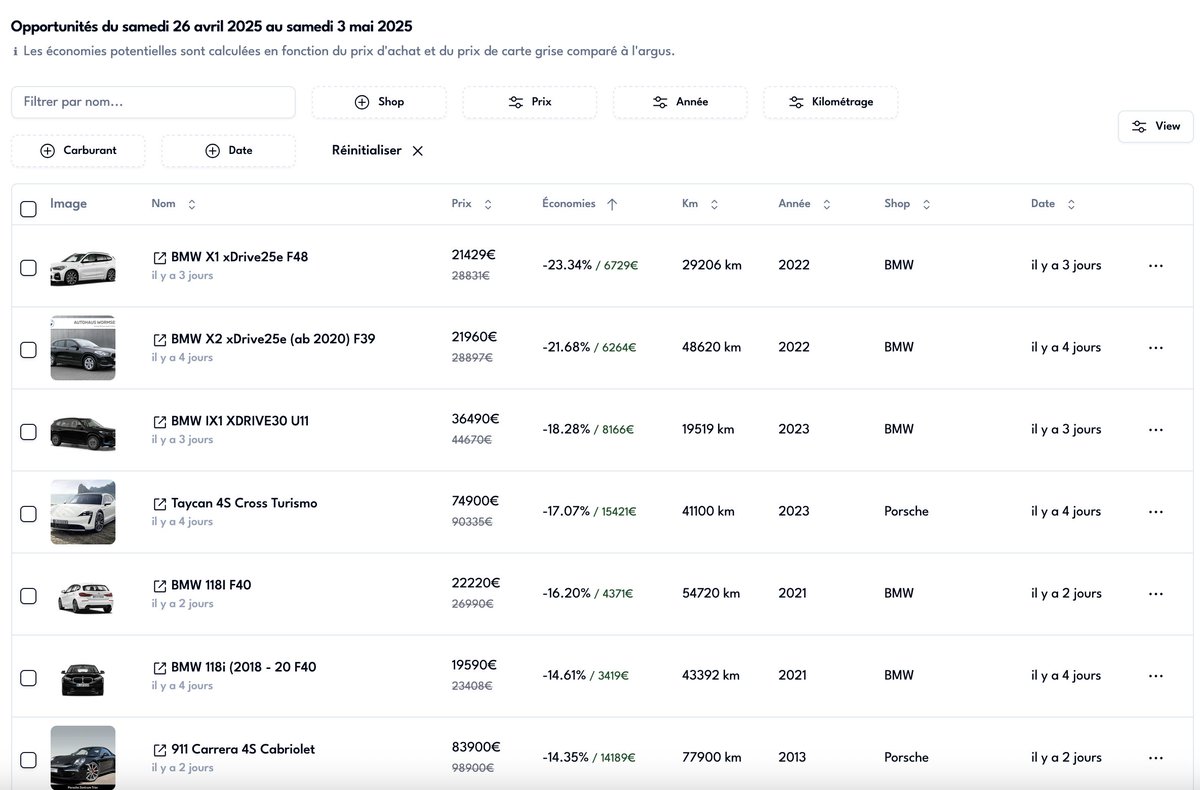Open the Prix filter dropdown

coord(529,102)
